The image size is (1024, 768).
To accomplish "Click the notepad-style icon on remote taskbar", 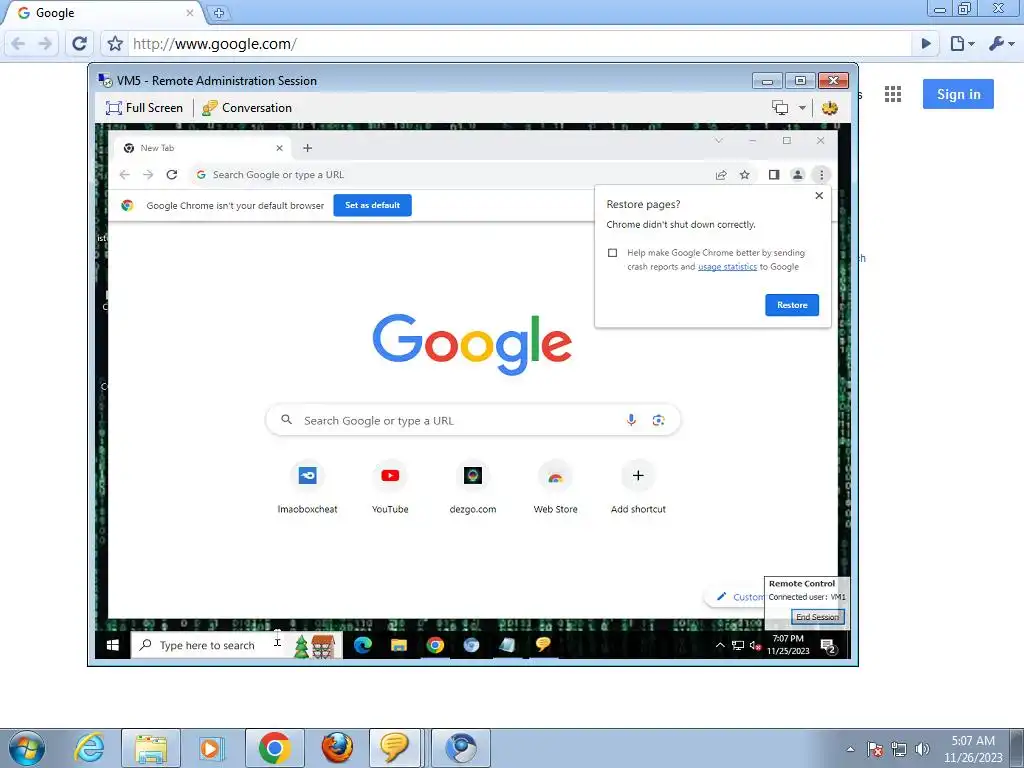I will (507, 645).
